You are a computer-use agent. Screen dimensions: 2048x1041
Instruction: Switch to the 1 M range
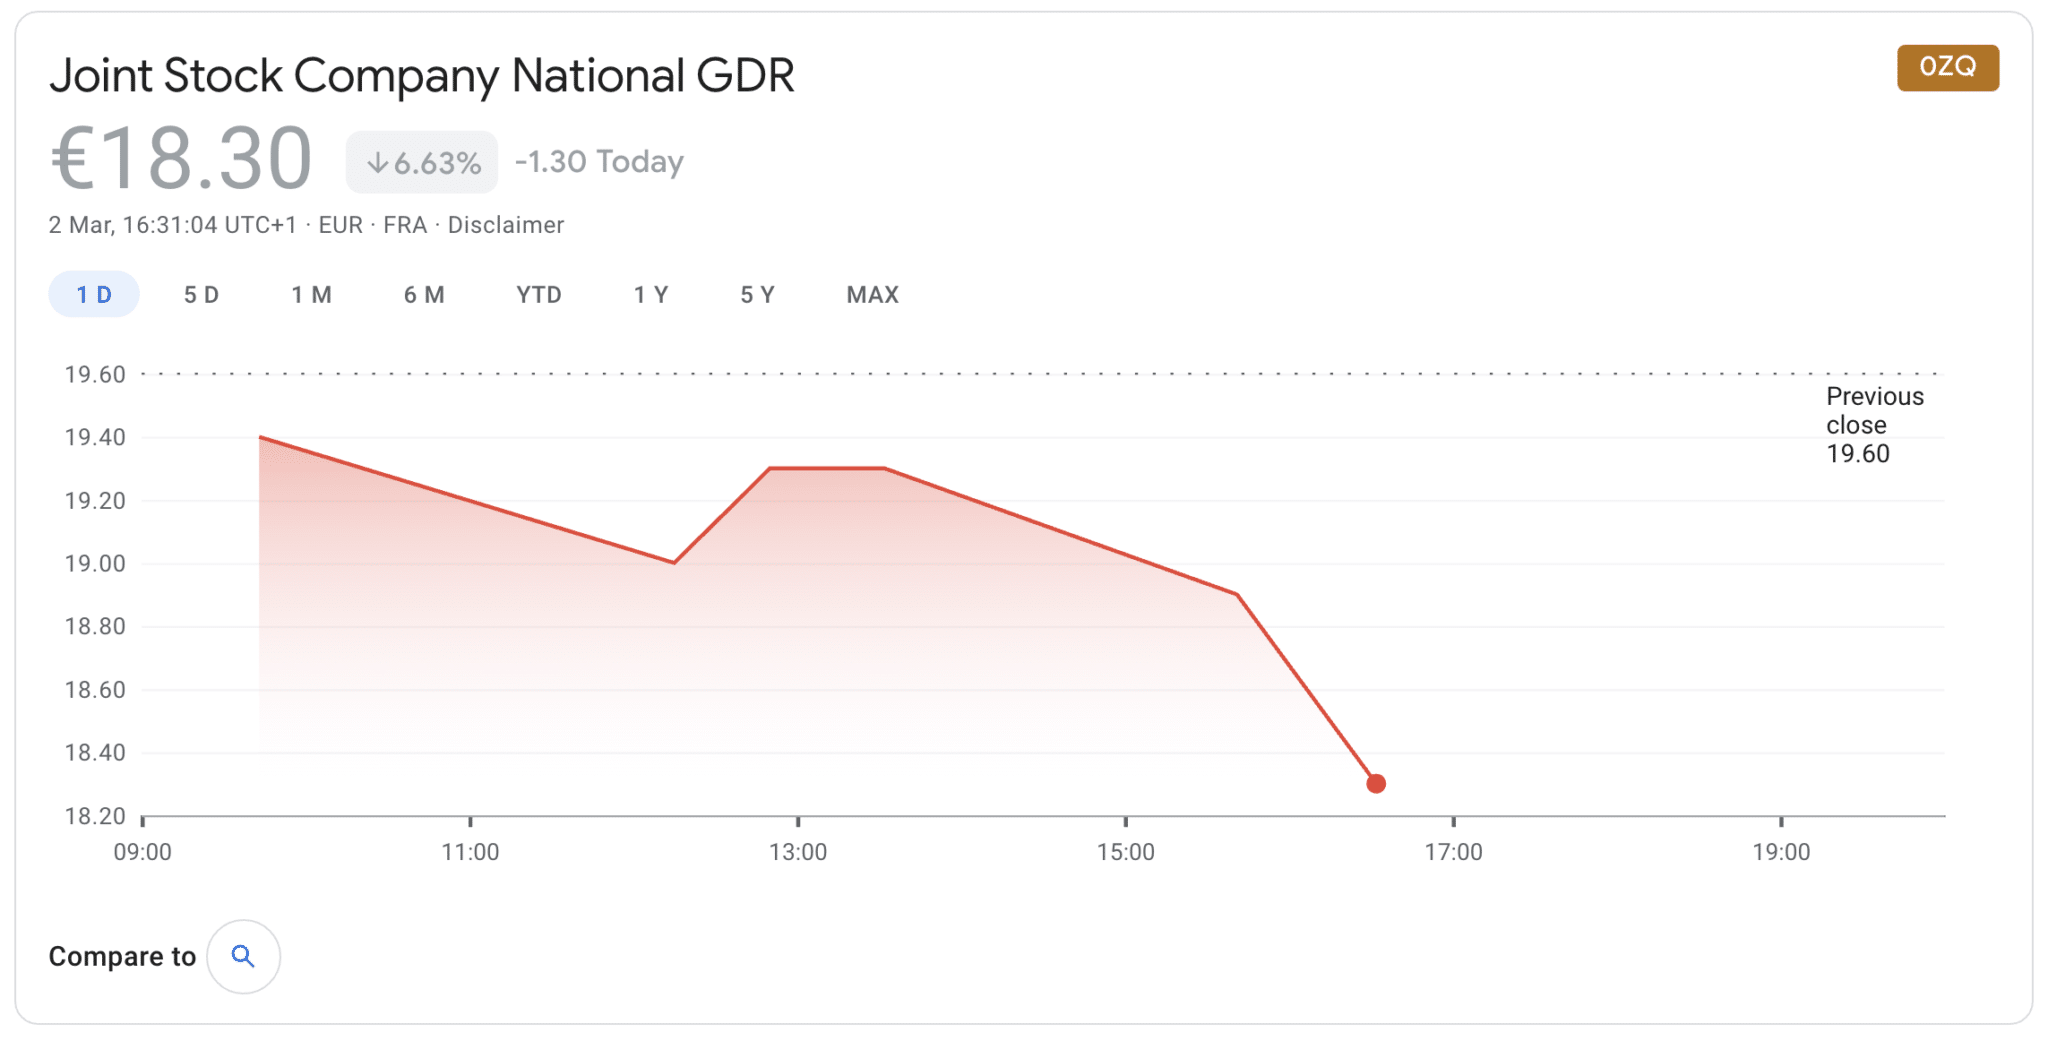(311, 295)
